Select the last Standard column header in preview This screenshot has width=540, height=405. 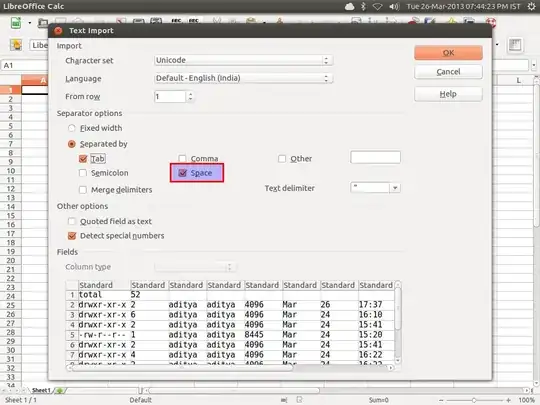pyautogui.click(x=376, y=285)
